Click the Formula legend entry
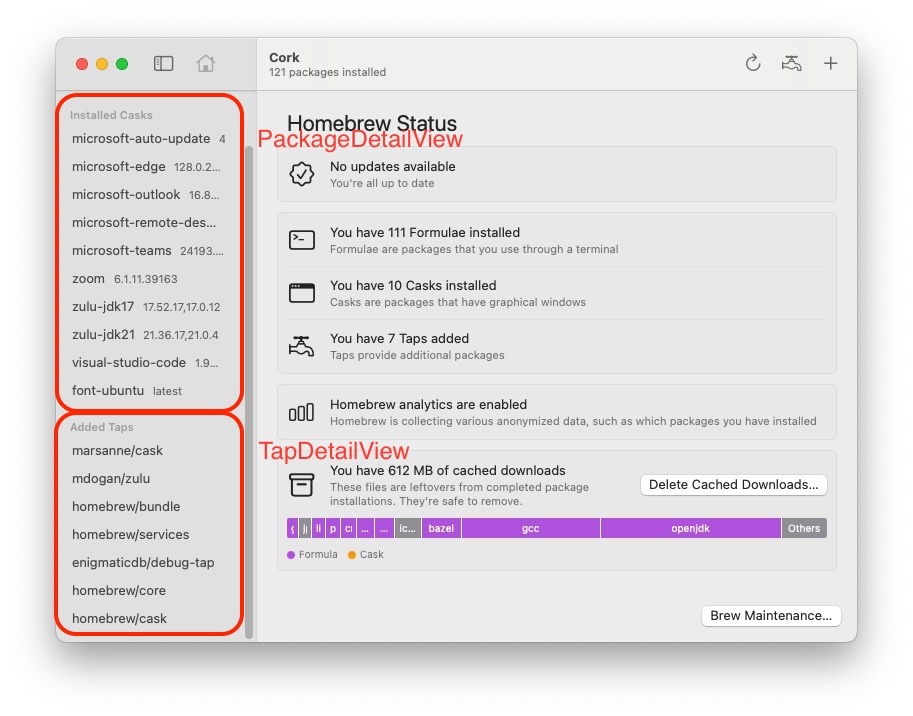 coord(312,555)
